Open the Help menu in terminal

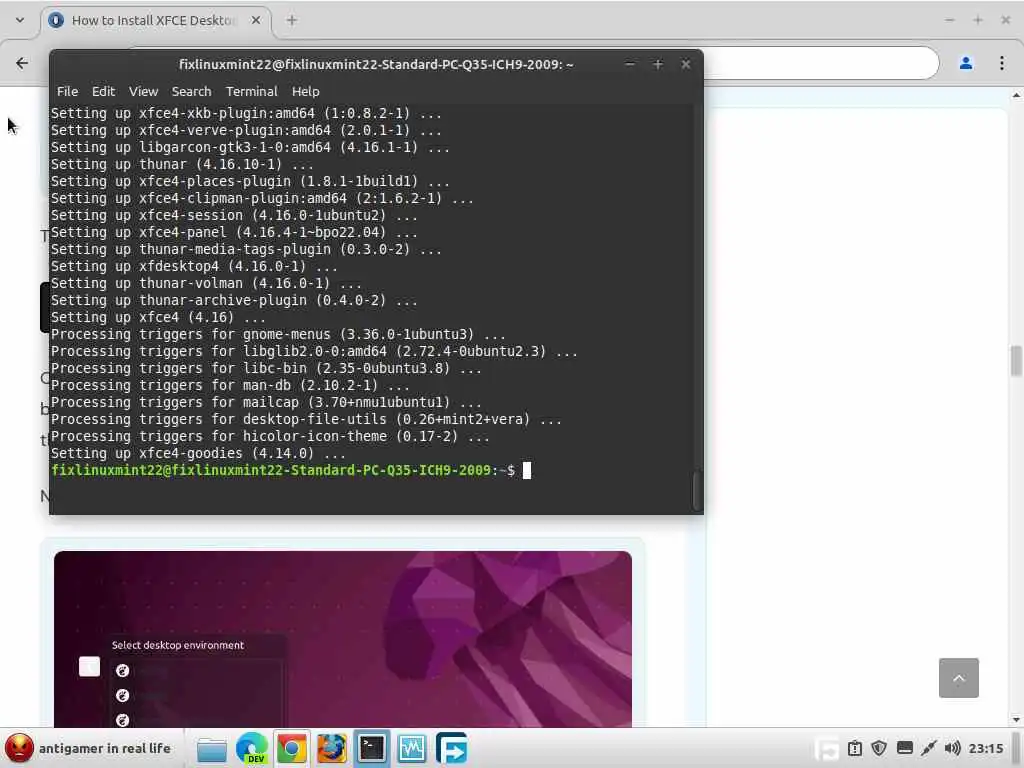click(x=305, y=91)
